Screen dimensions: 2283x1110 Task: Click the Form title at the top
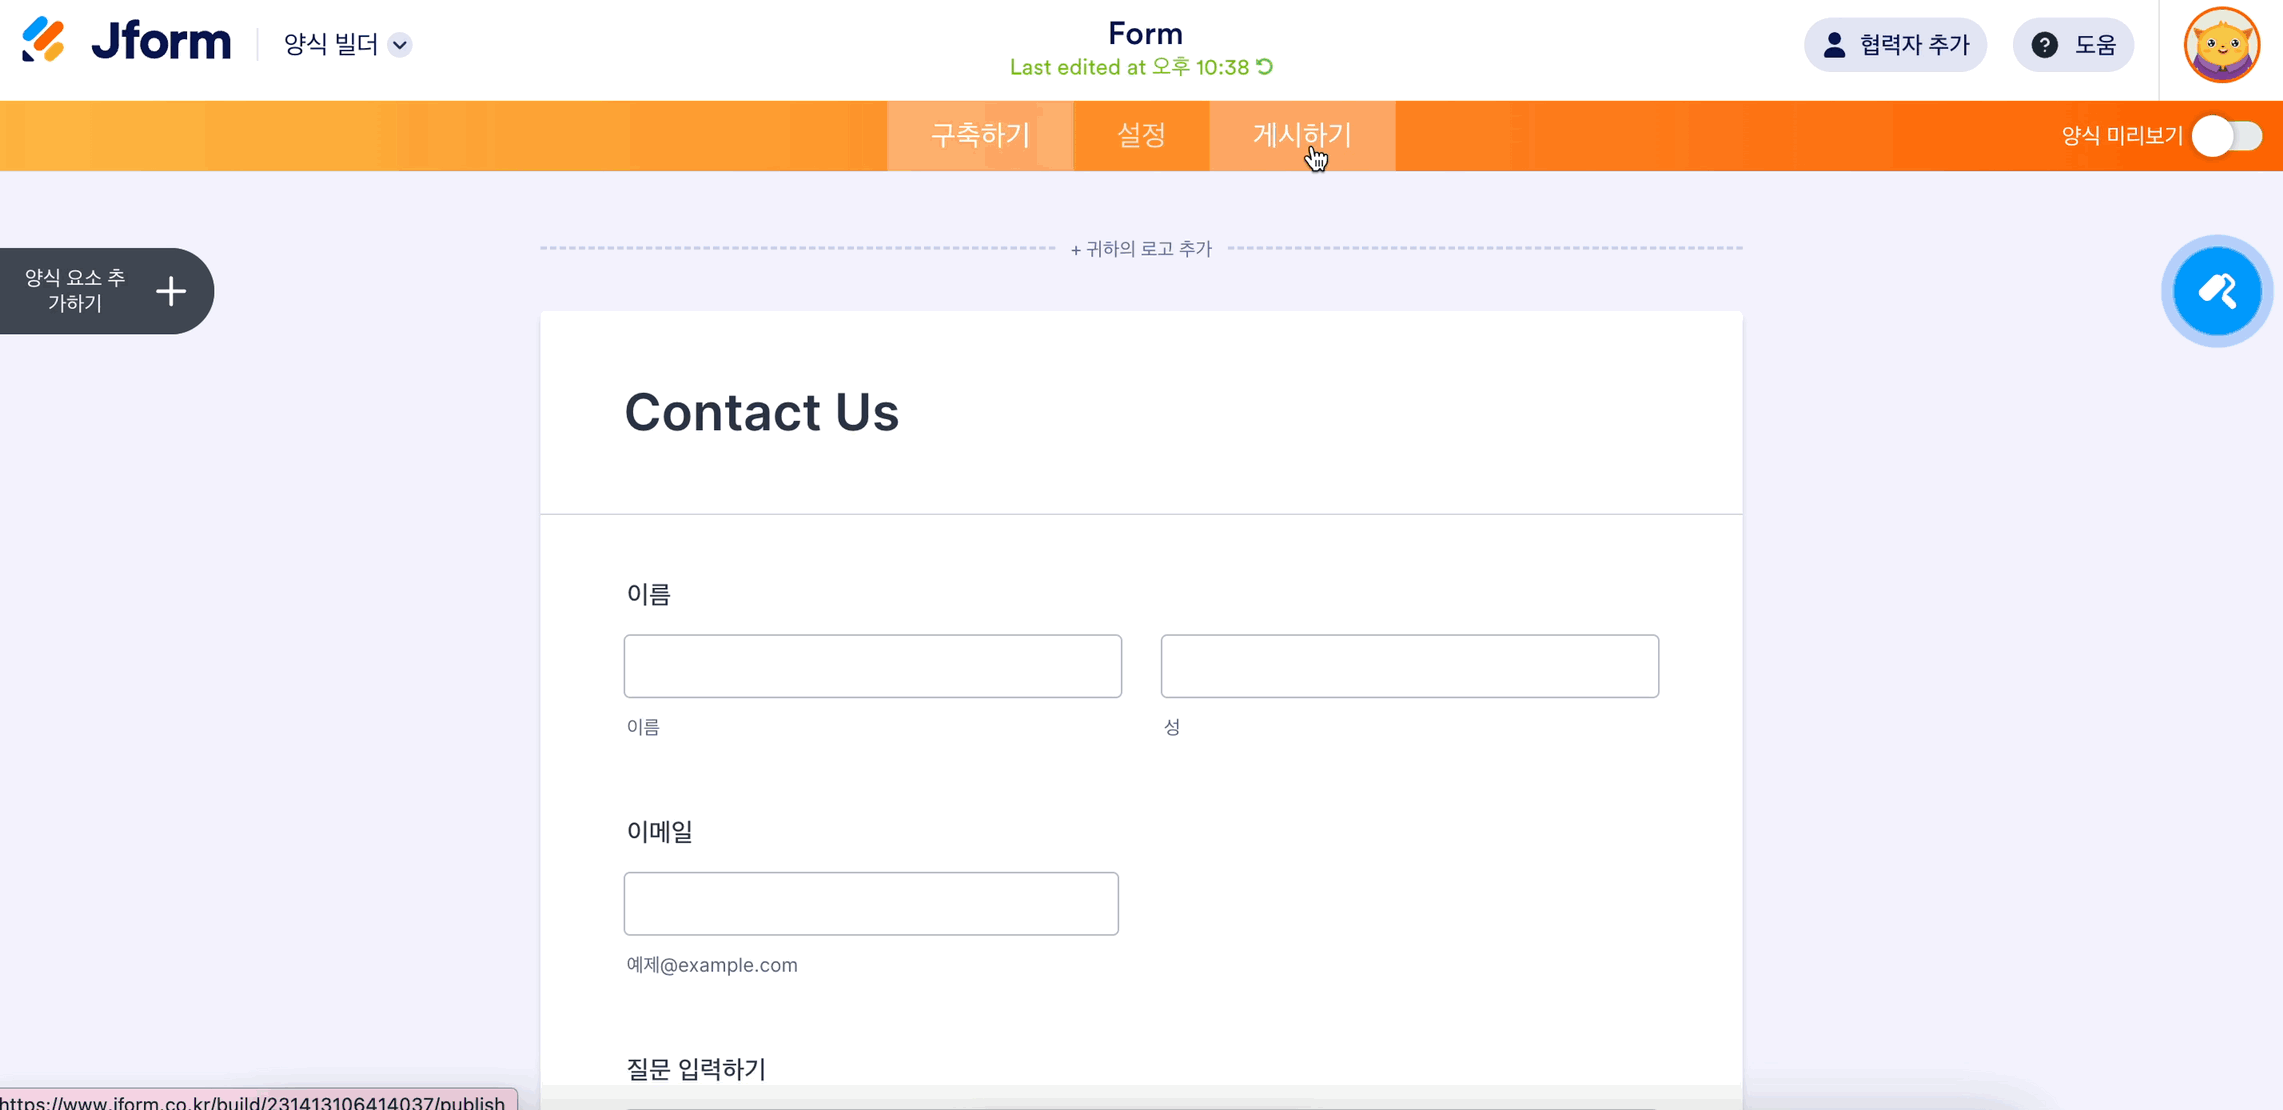[1145, 34]
